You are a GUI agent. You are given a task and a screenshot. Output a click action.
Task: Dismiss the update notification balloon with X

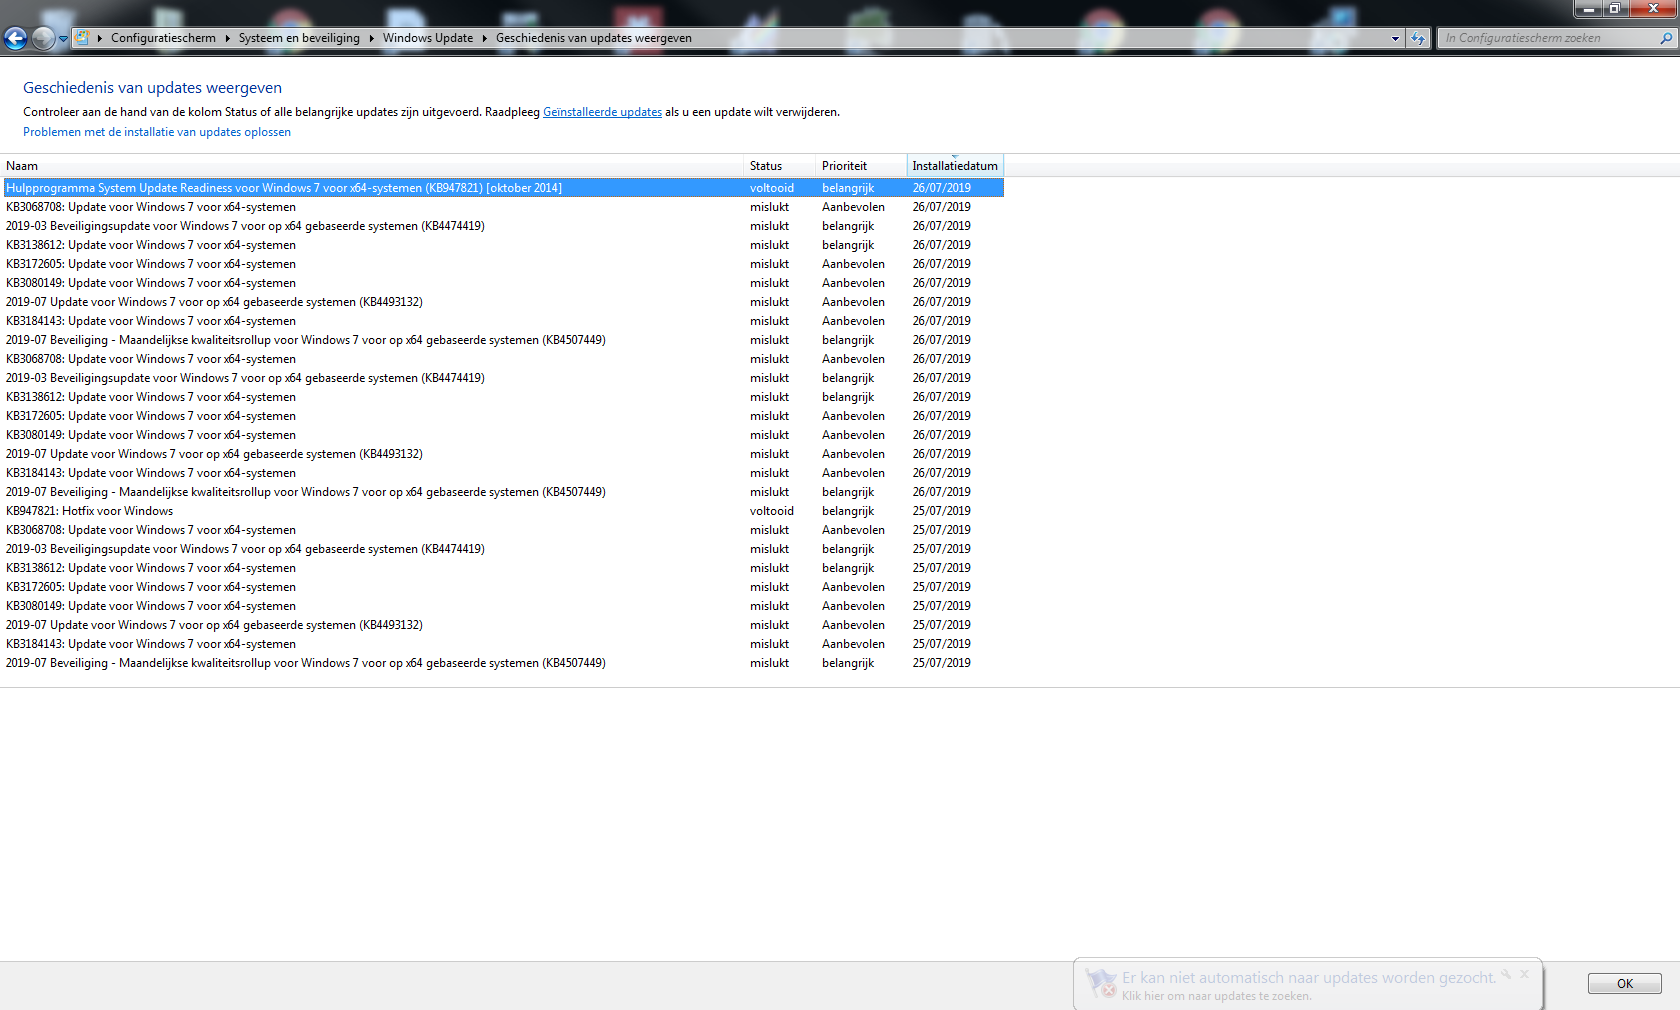point(1524,974)
